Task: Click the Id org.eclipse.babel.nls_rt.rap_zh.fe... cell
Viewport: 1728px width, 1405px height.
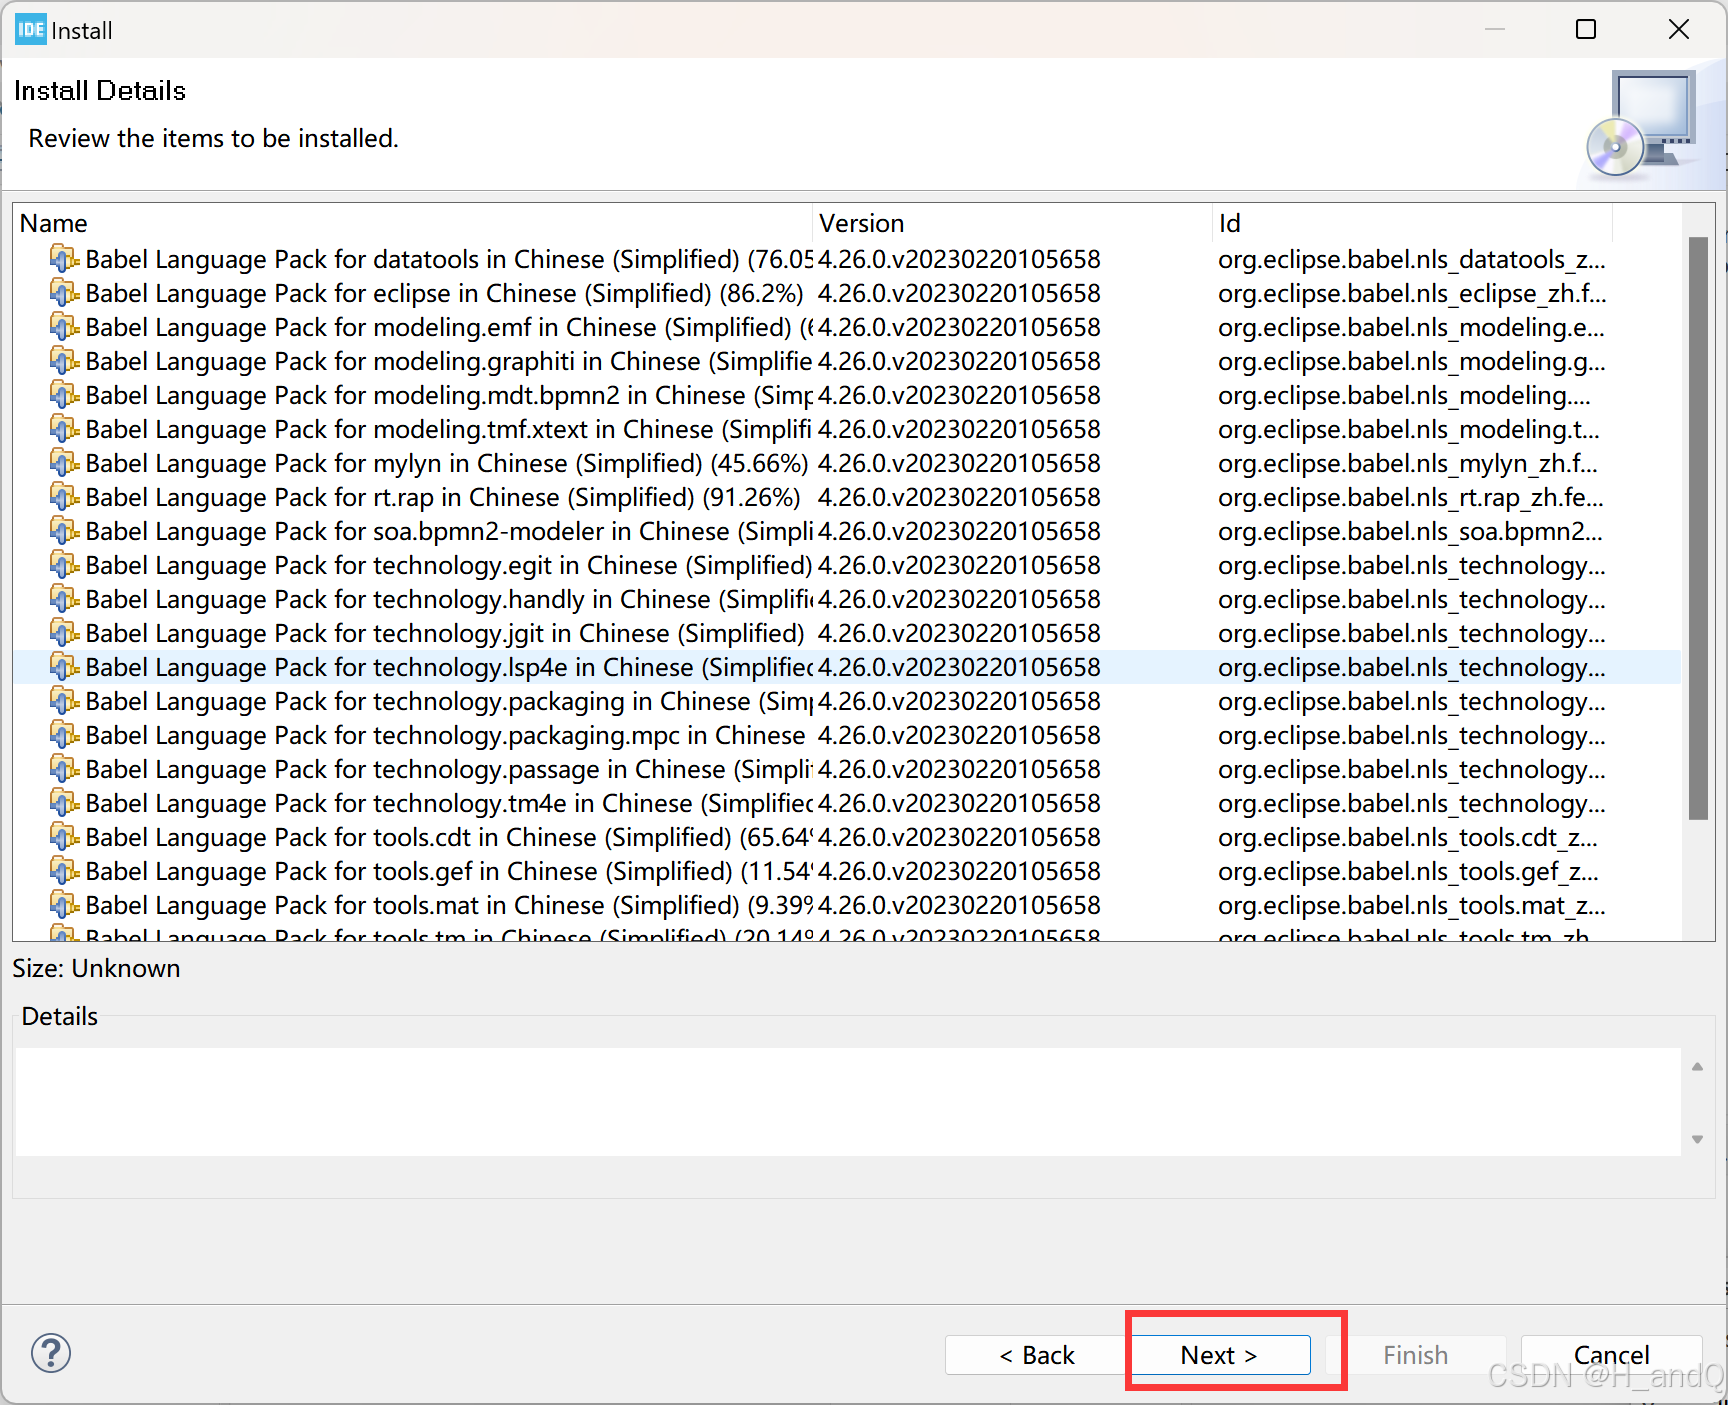Action: (1410, 497)
